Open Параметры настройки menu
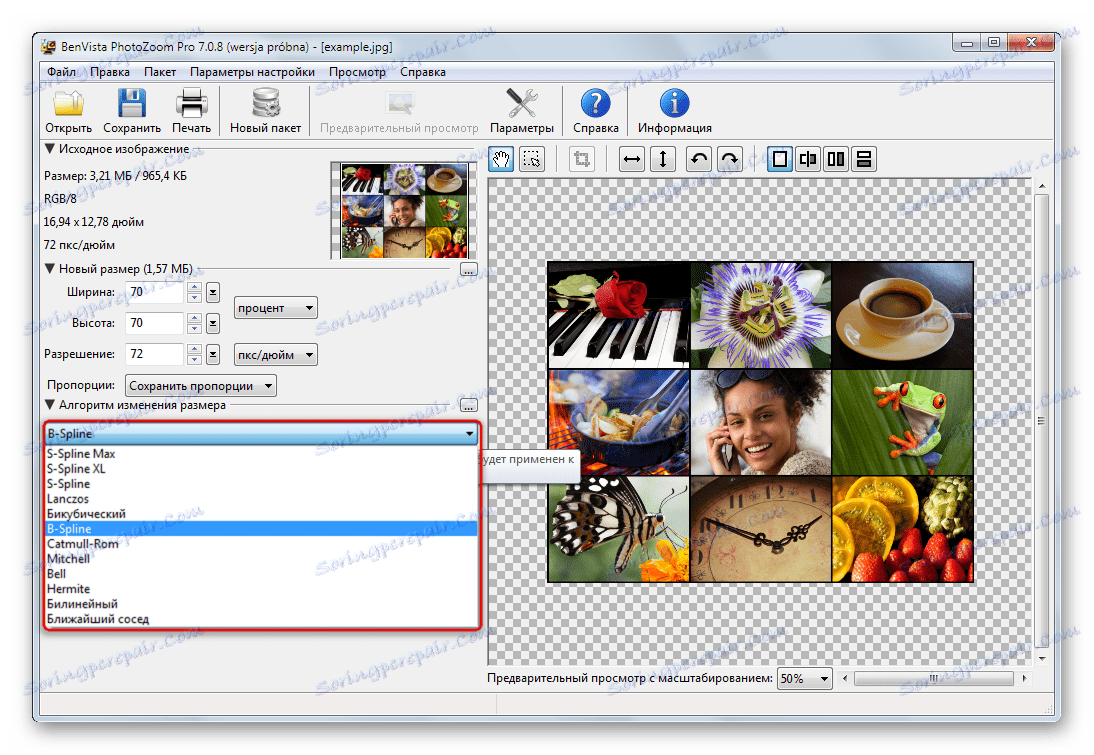1094x755 pixels. pyautogui.click(x=252, y=72)
